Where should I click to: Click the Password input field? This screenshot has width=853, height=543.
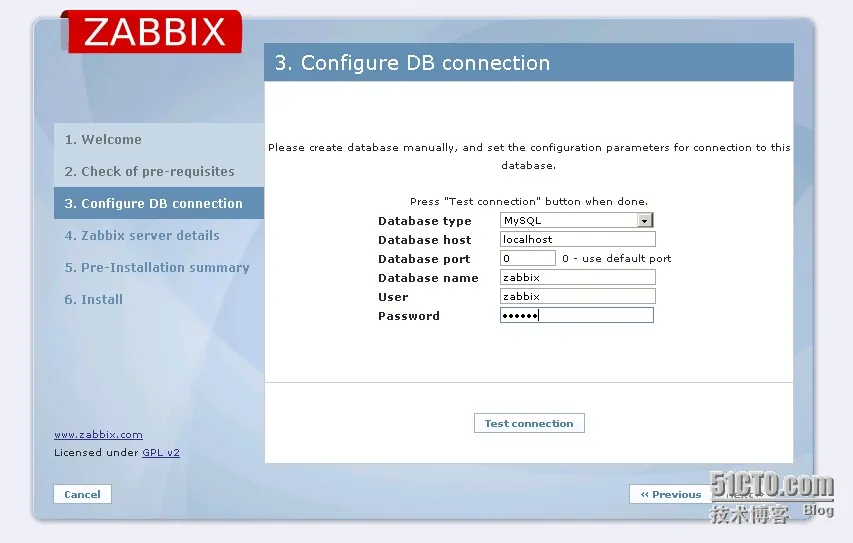tap(577, 316)
